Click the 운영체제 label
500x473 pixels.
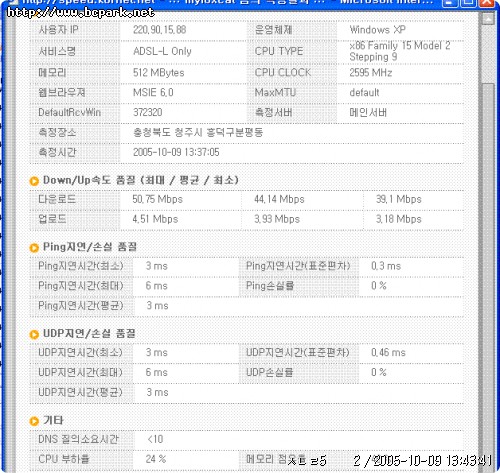point(273,30)
